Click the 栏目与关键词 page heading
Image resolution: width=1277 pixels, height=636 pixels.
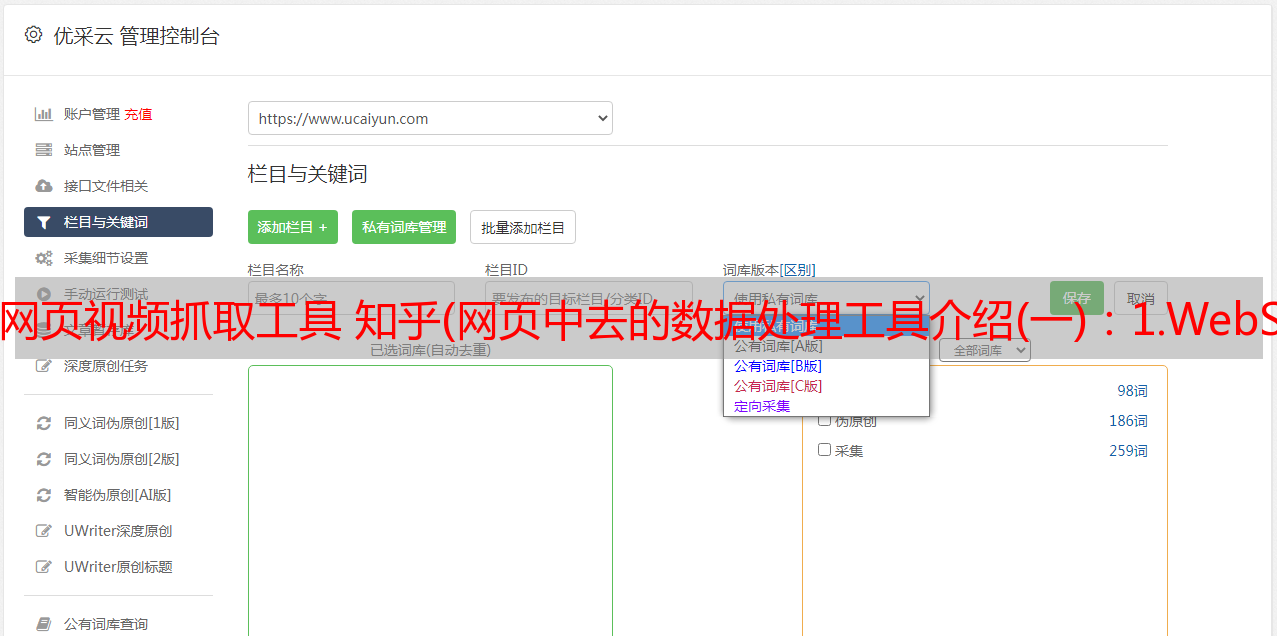pos(308,174)
